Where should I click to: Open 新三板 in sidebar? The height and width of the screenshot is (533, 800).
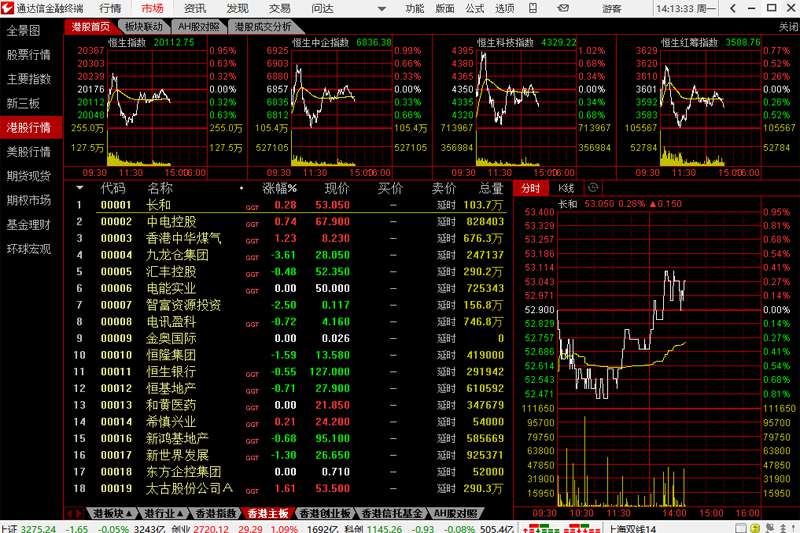23,104
